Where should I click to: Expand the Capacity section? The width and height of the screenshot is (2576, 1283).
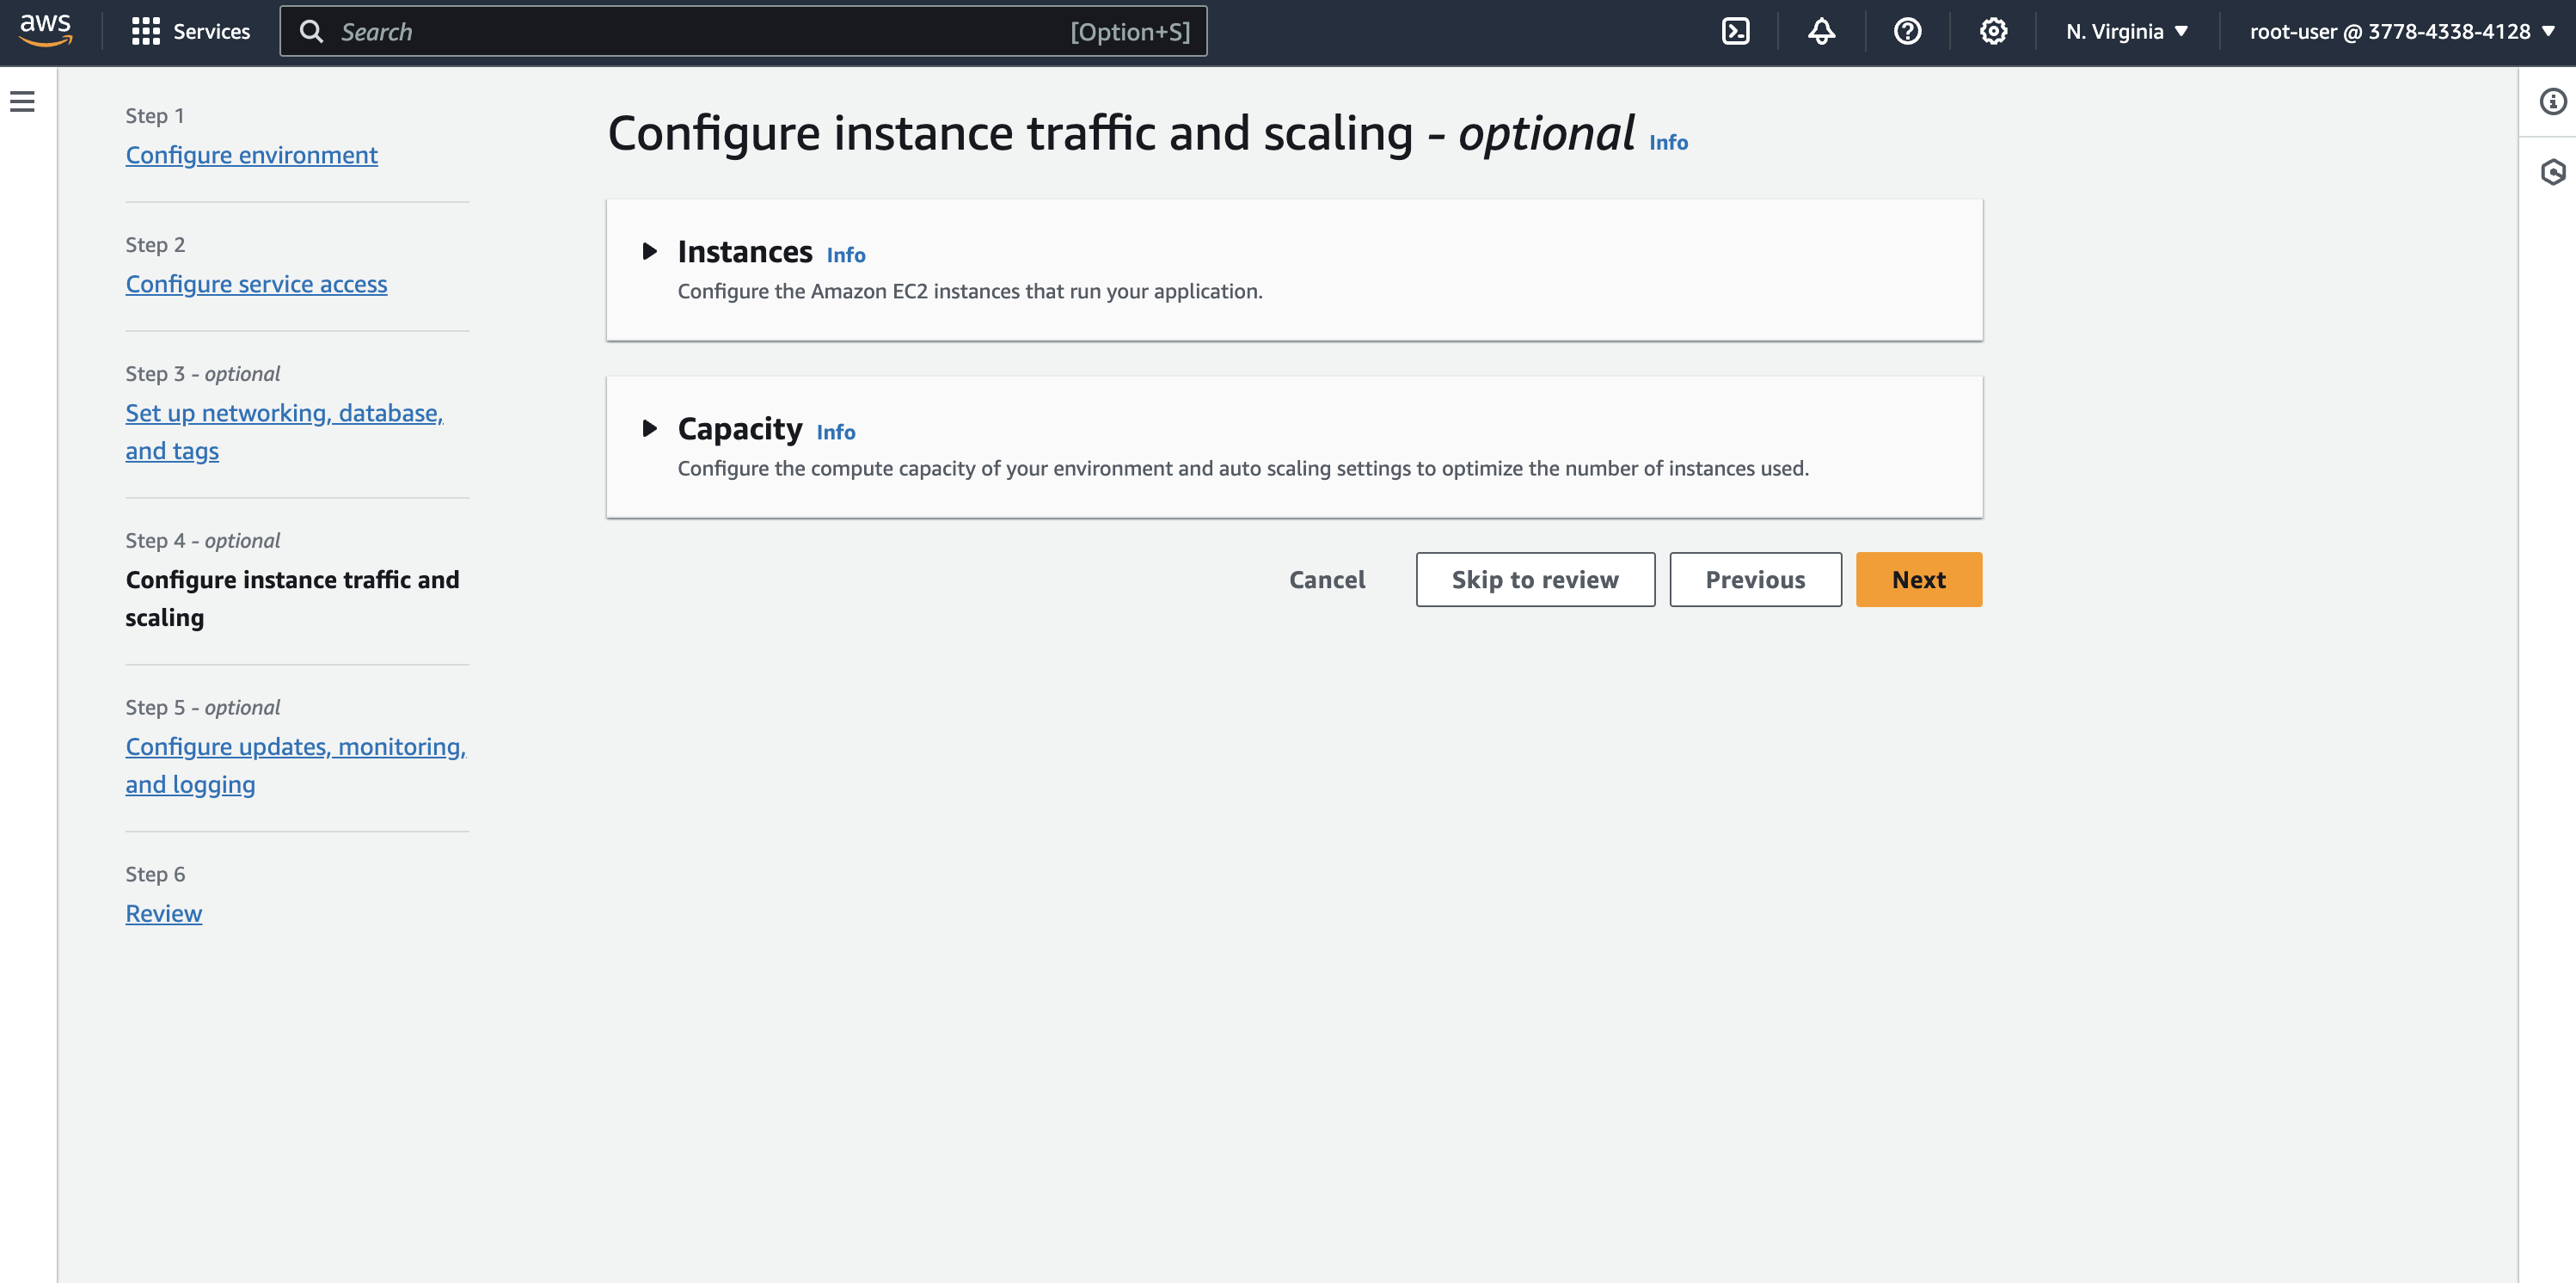coord(650,428)
